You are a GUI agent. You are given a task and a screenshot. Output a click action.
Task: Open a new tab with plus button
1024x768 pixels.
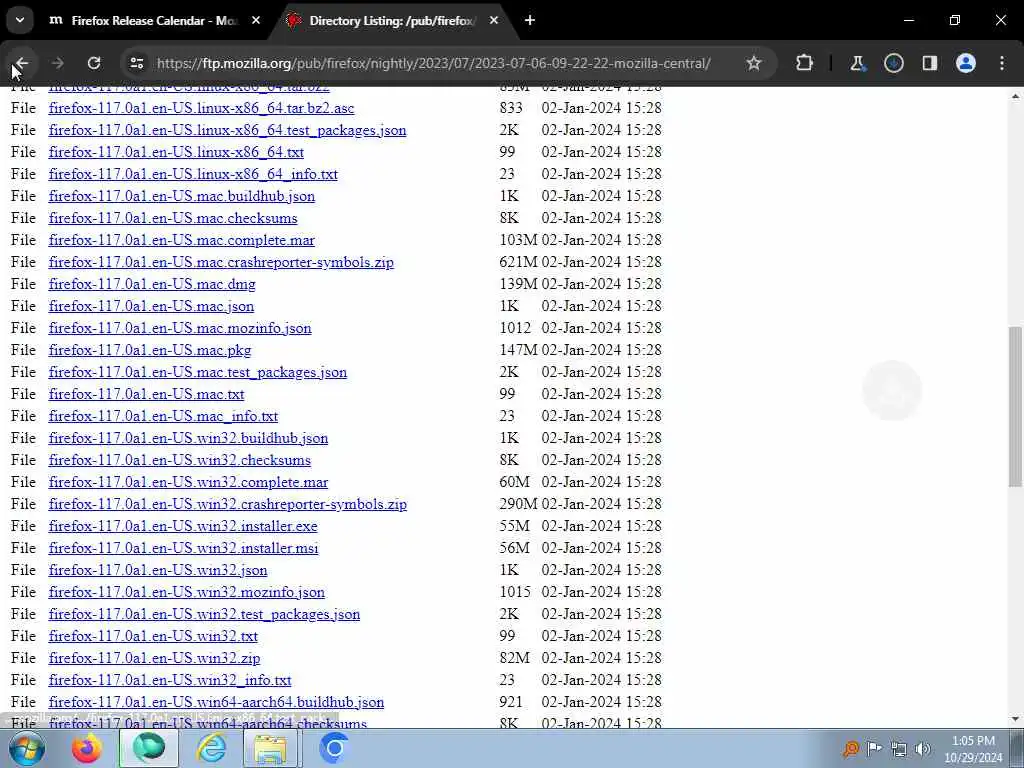(x=530, y=21)
